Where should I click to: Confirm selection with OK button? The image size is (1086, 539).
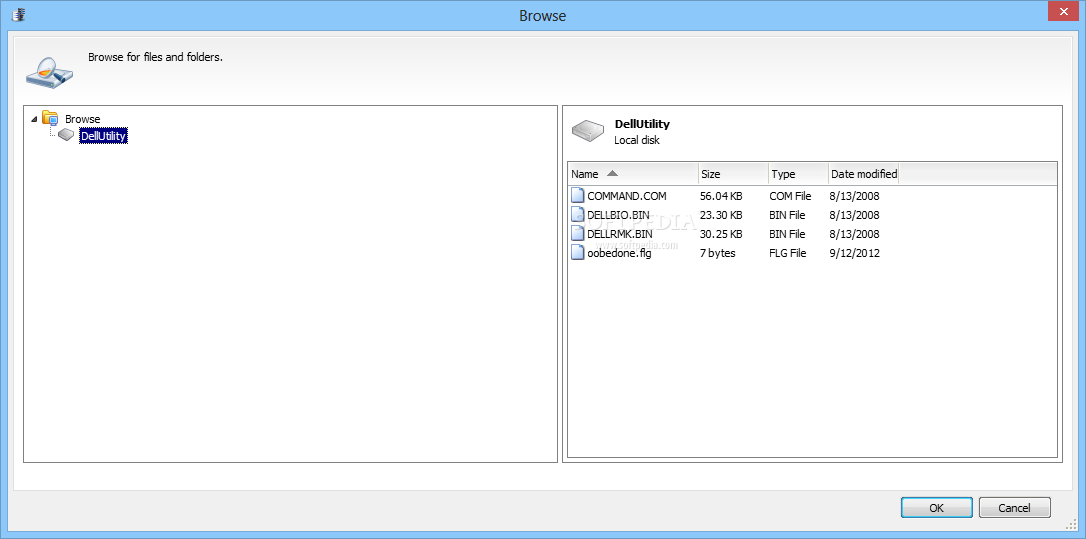[x=936, y=508]
